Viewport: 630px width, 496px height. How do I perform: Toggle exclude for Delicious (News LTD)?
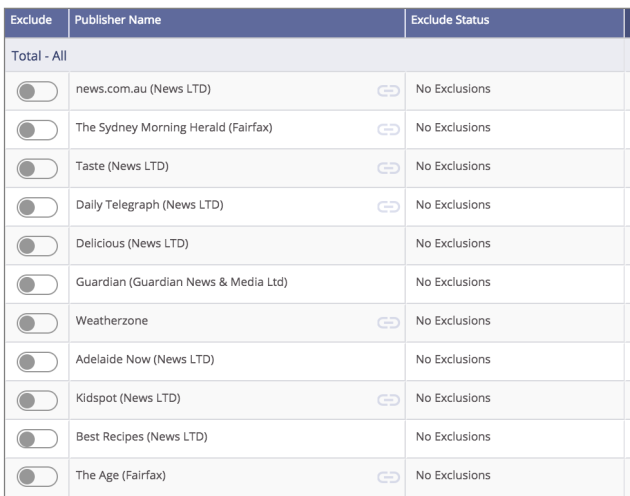click(37, 246)
